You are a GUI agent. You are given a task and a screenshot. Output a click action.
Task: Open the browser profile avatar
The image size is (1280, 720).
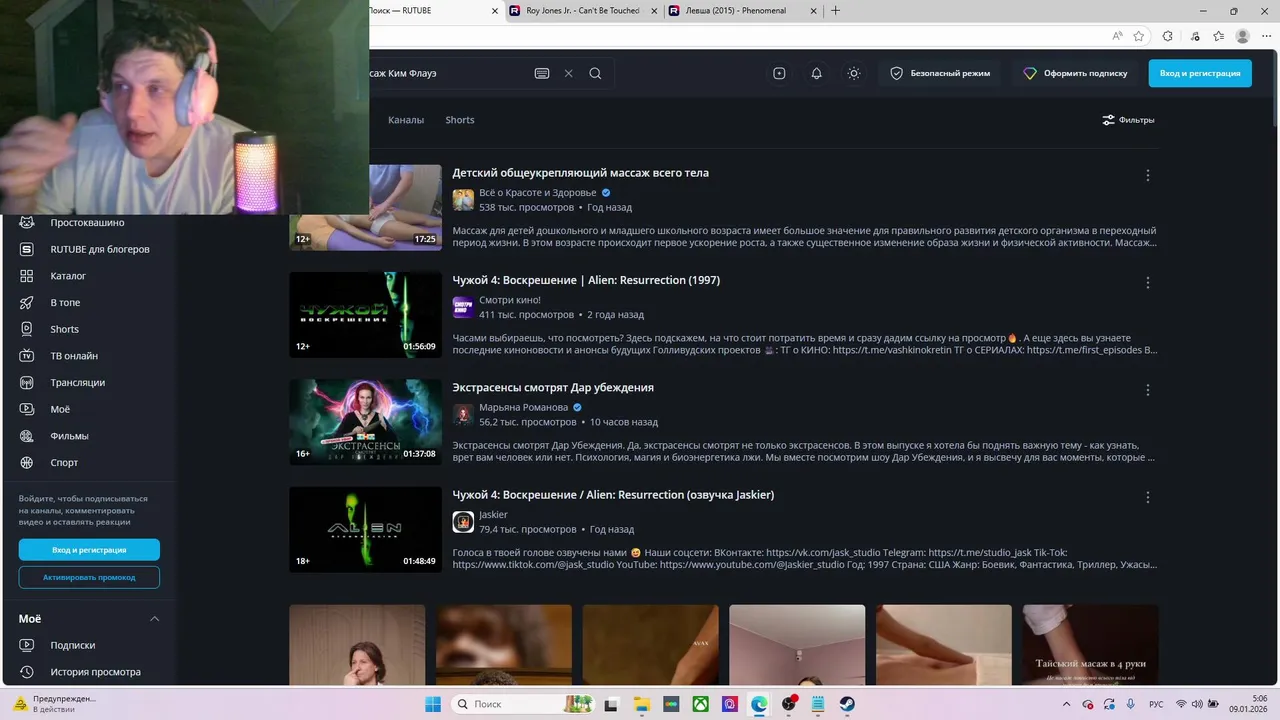1243,36
